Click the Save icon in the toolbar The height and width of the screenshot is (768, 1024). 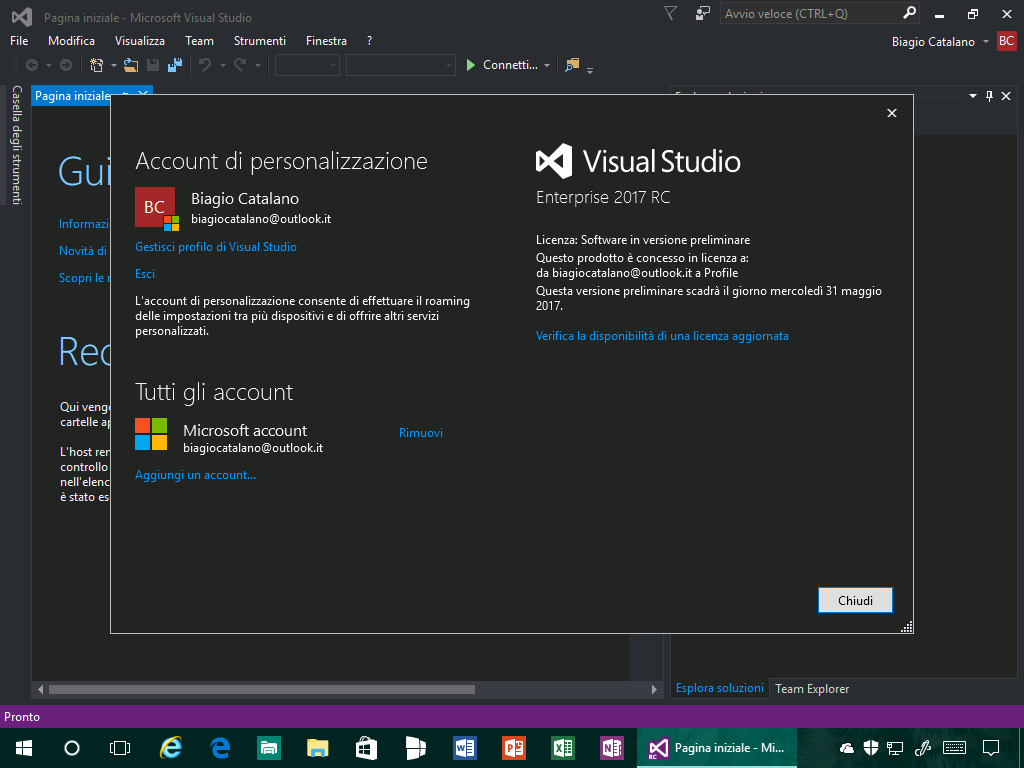coord(153,65)
